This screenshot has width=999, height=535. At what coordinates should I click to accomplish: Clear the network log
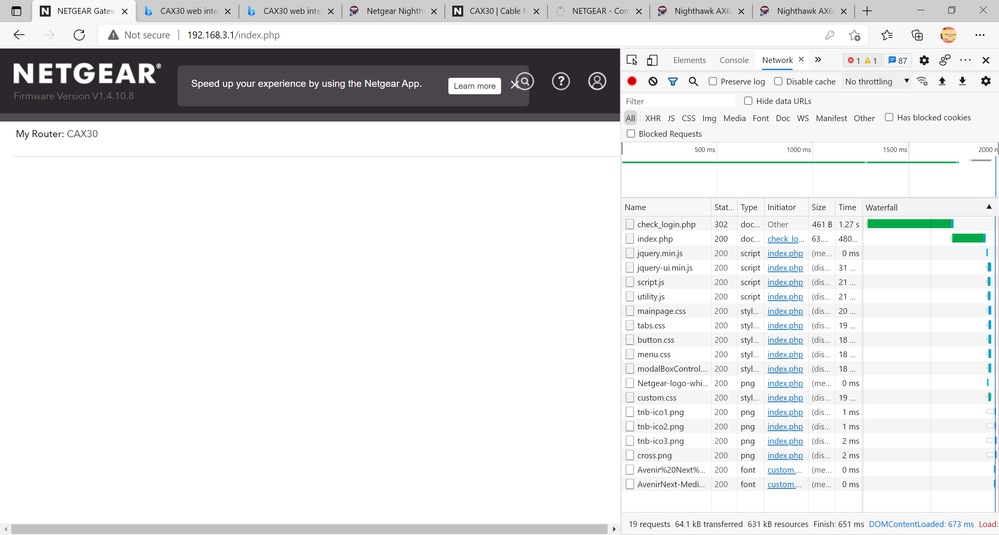click(653, 81)
